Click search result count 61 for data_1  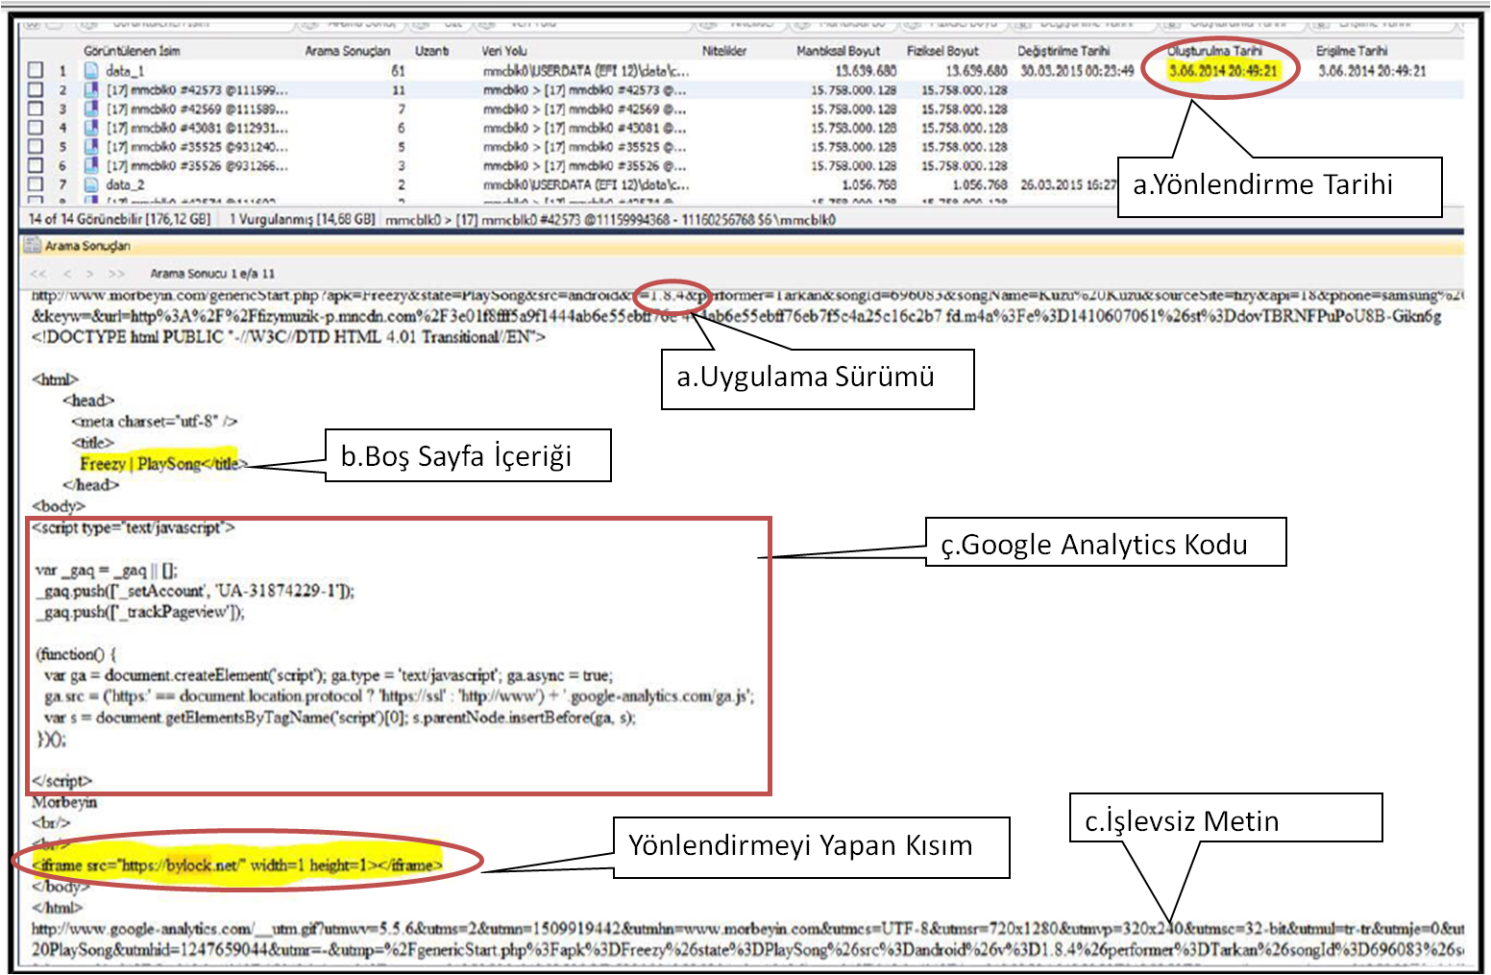click(398, 71)
